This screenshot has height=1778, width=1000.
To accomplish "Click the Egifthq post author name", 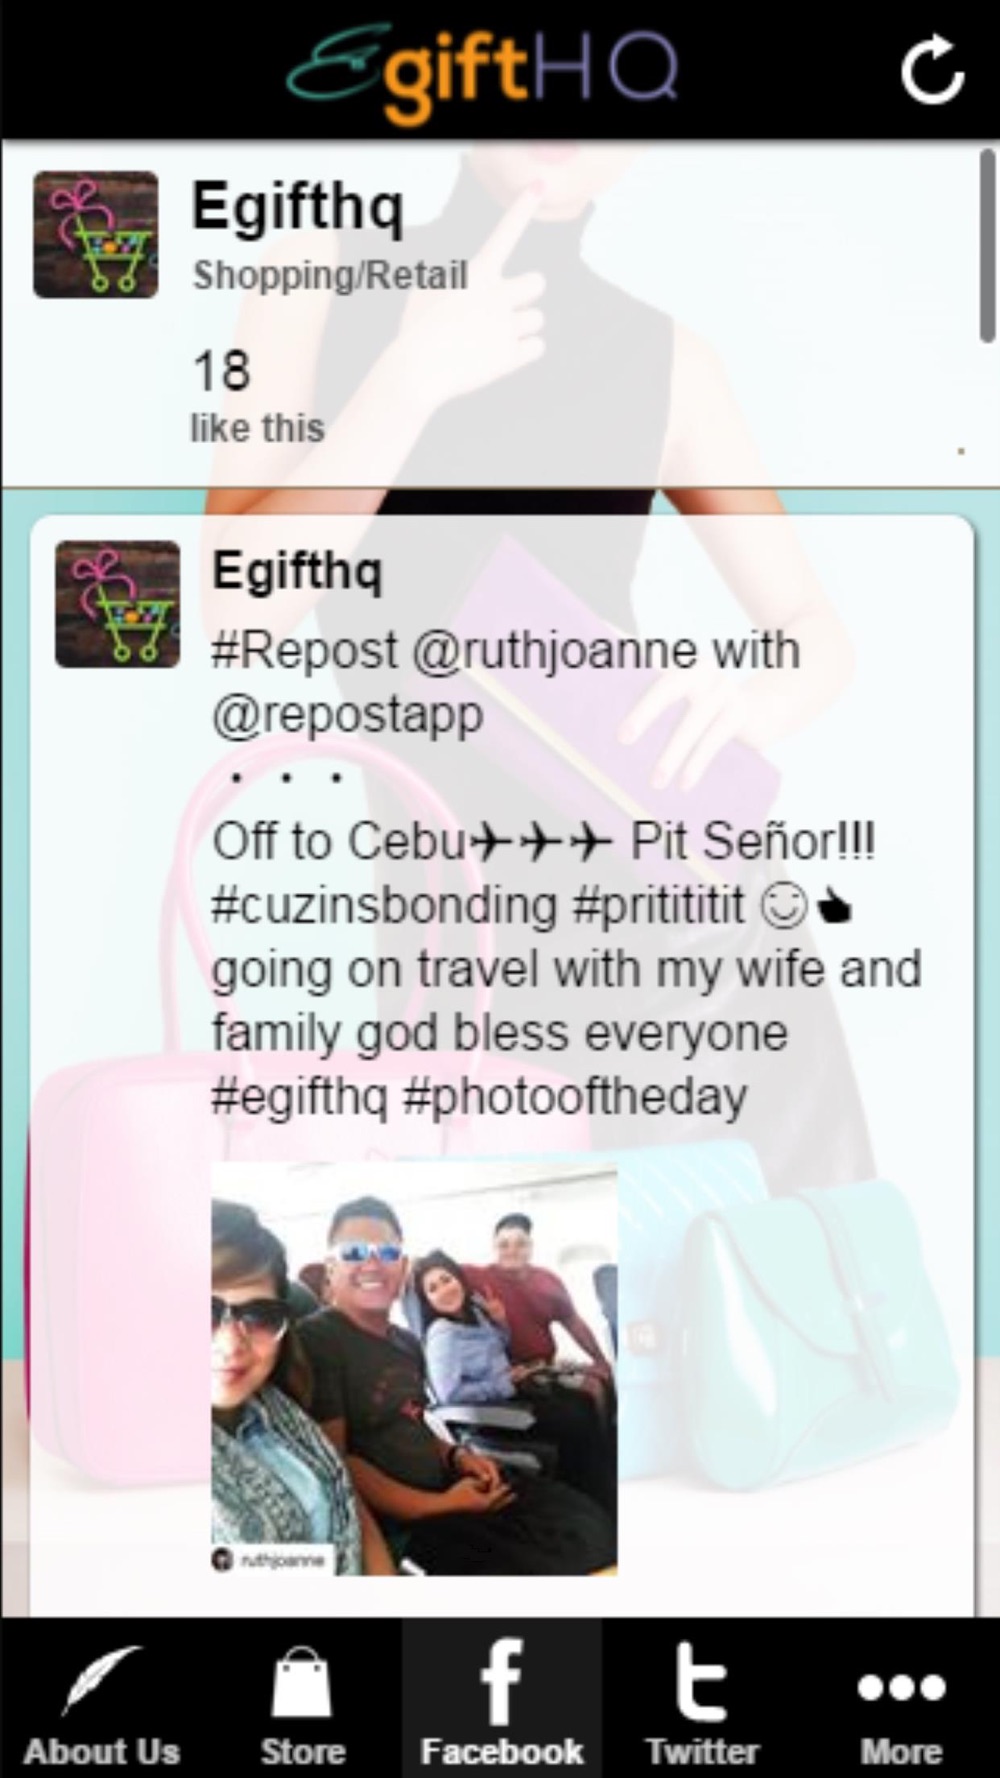I will tap(297, 573).
